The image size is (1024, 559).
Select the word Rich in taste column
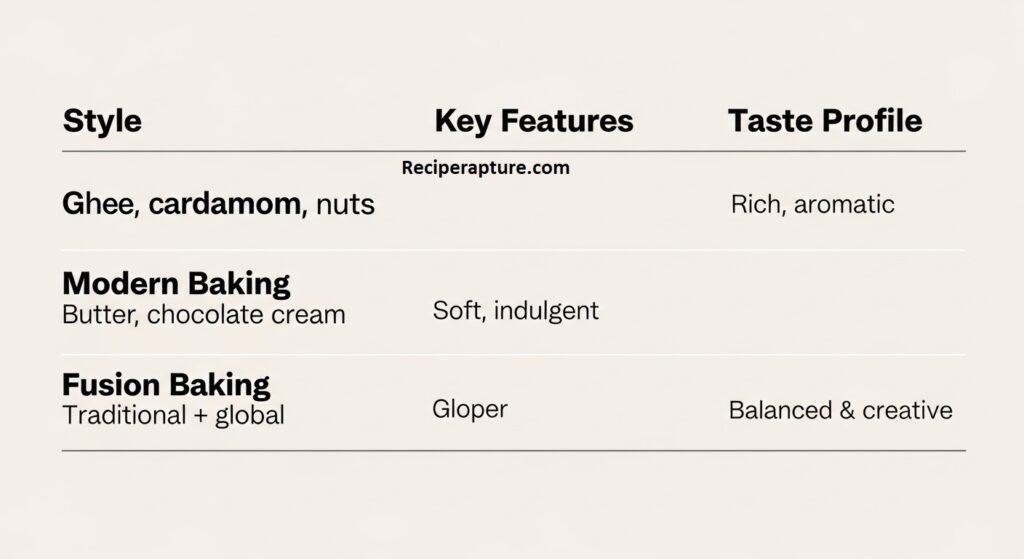pos(753,205)
